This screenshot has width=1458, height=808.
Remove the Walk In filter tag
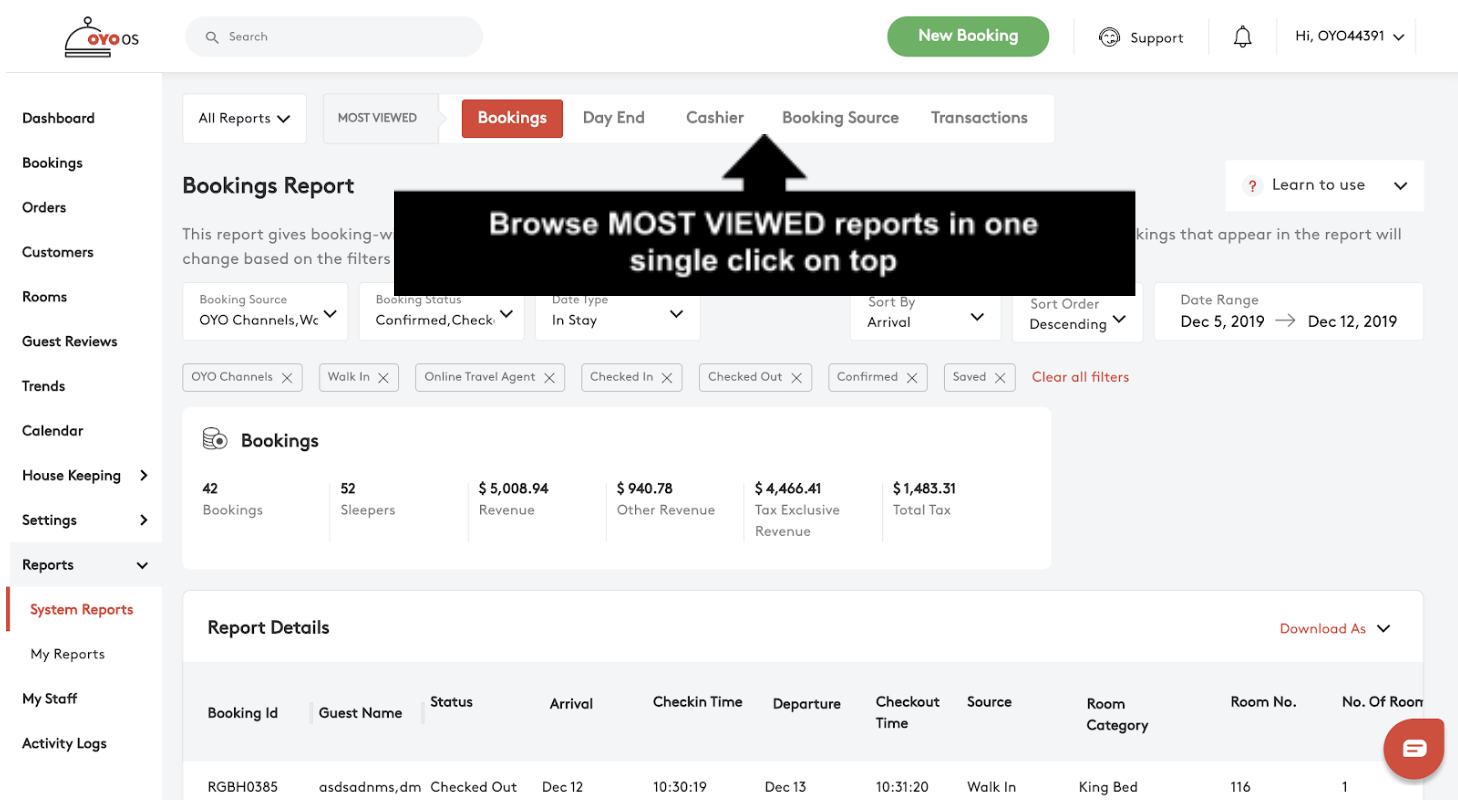pyautogui.click(x=383, y=378)
